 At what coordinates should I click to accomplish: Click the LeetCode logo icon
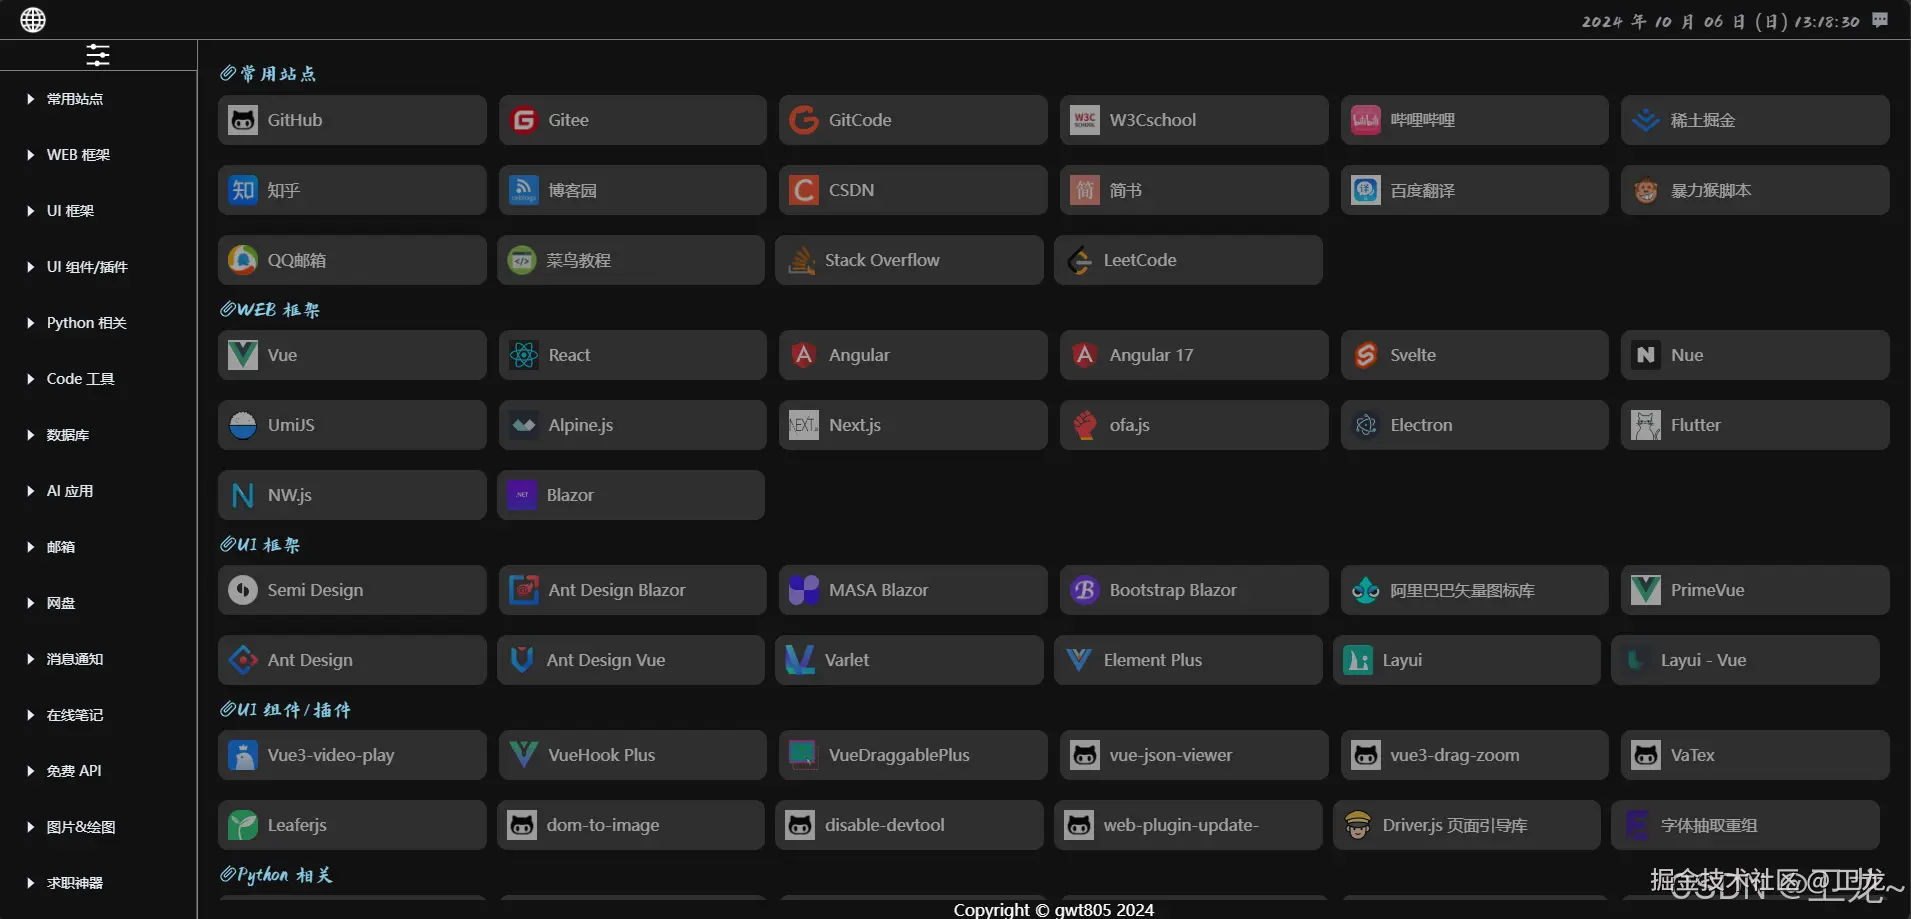click(x=1079, y=260)
